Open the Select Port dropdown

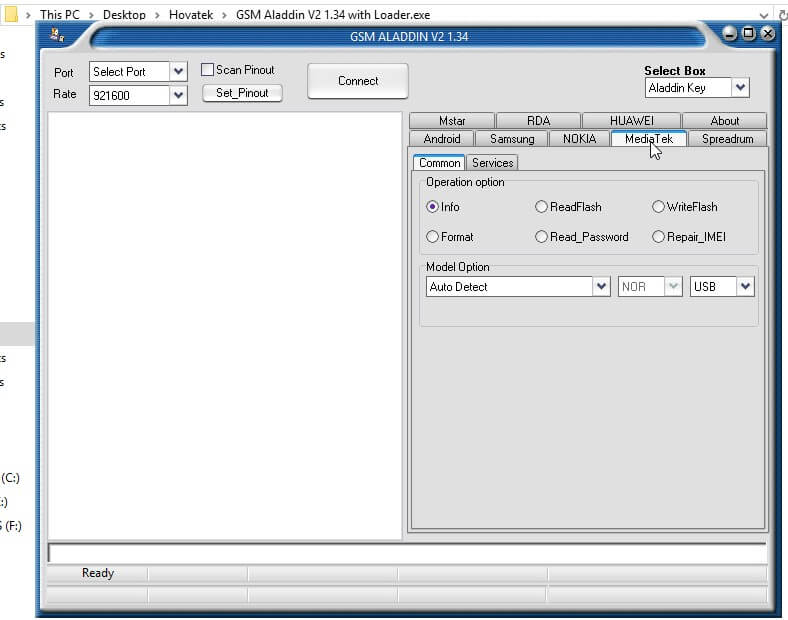pyautogui.click(x=178, y=71)
